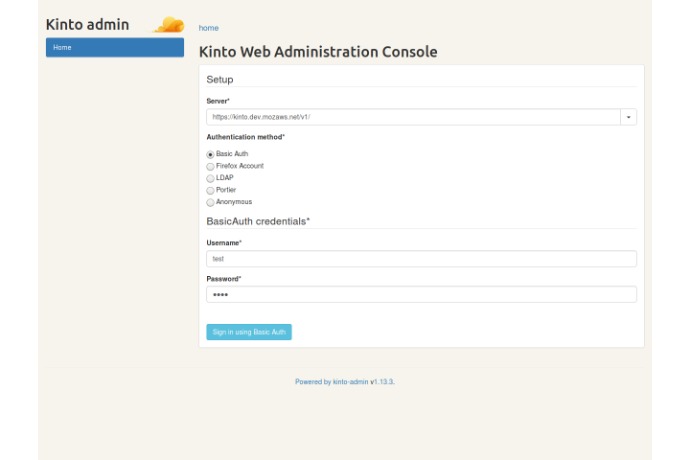690x460 pixels.
Task: Pick the Portier authentication radio
Action: 210,191
